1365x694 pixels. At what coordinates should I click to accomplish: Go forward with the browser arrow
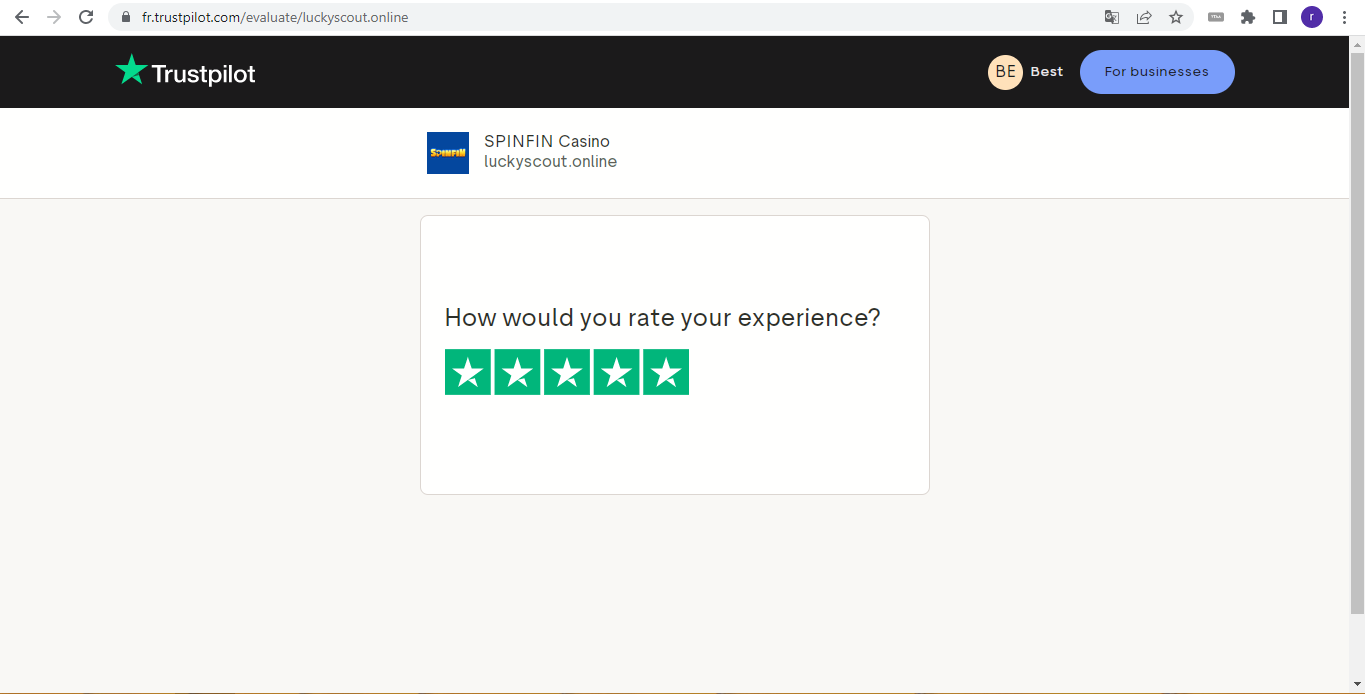tap(54, 17)
